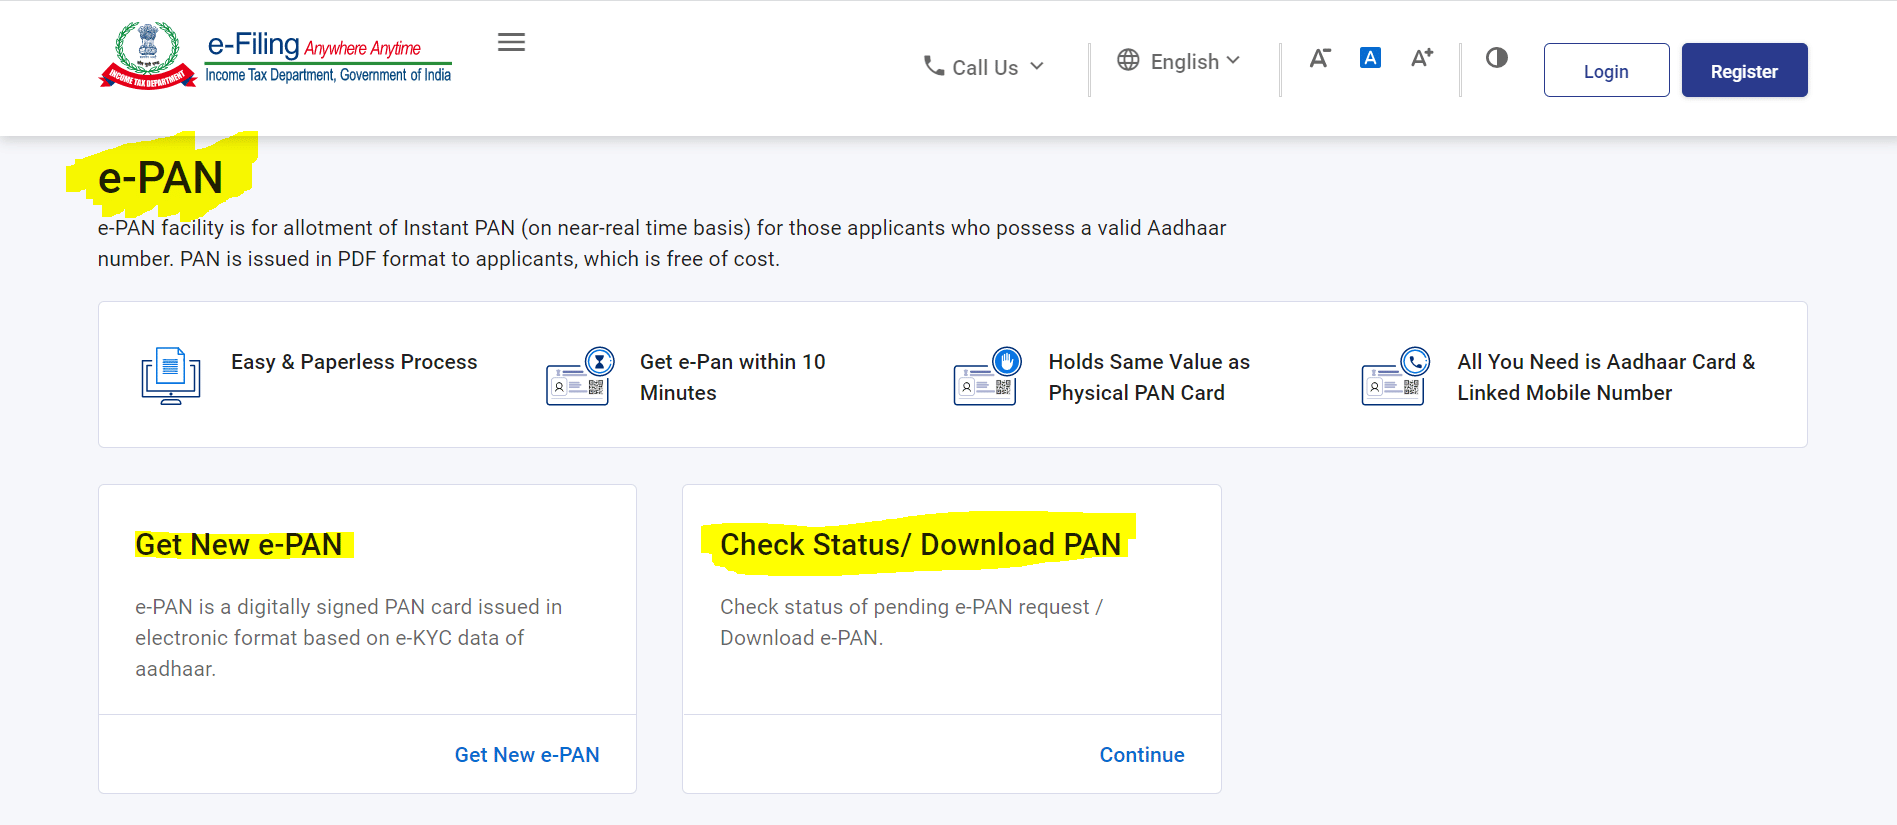
Task: Click the 'Get e-Pan within 10 Minutes' text
Action: (x=733, y=377)
